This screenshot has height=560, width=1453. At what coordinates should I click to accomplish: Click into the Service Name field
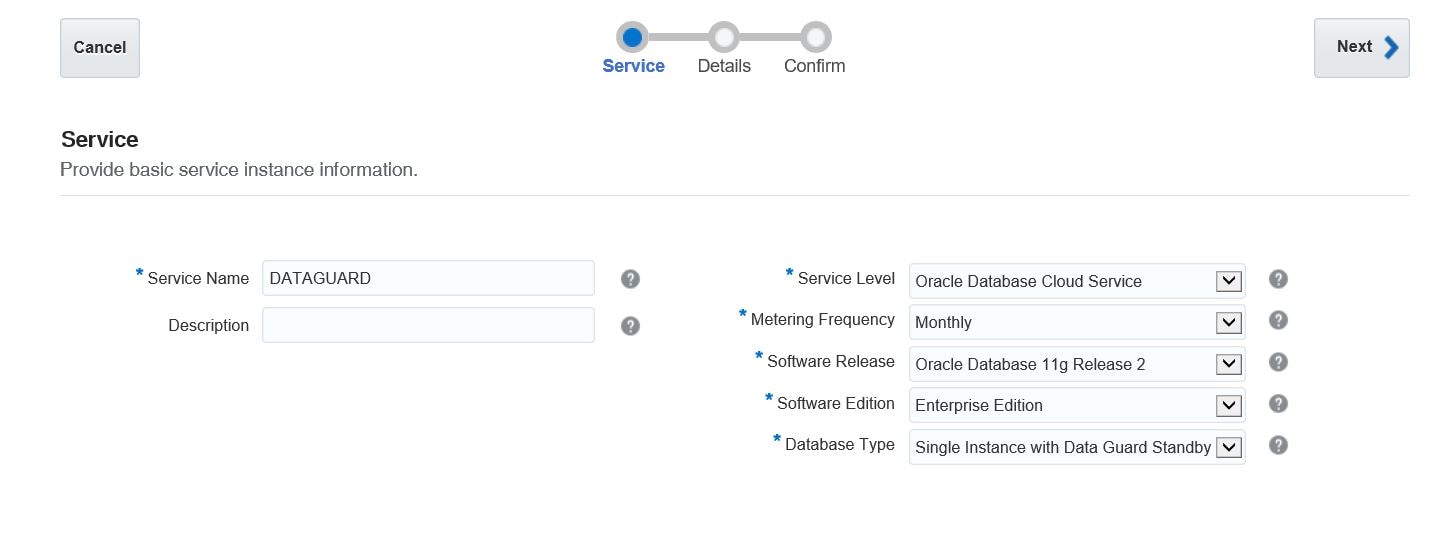(428, 278)
